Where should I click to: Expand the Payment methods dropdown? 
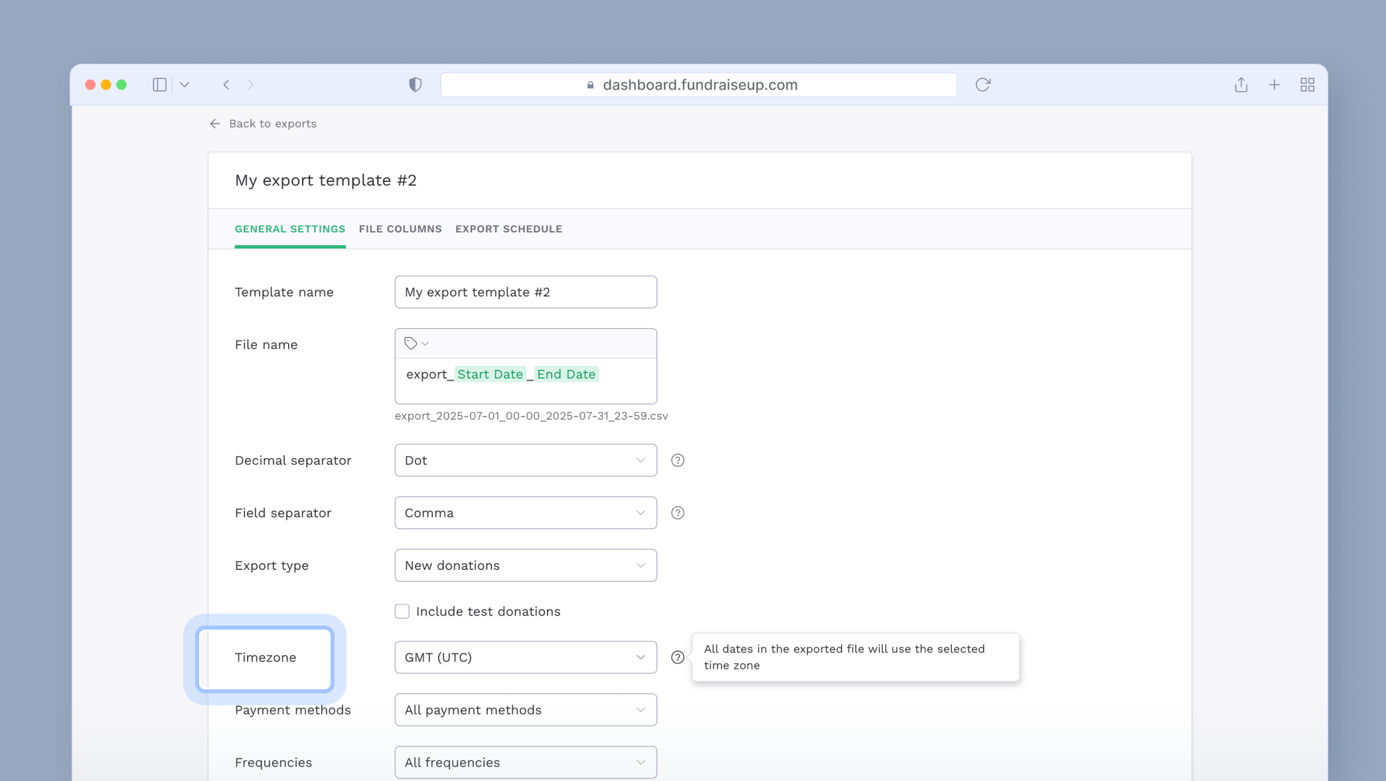(x=525, y=710)
